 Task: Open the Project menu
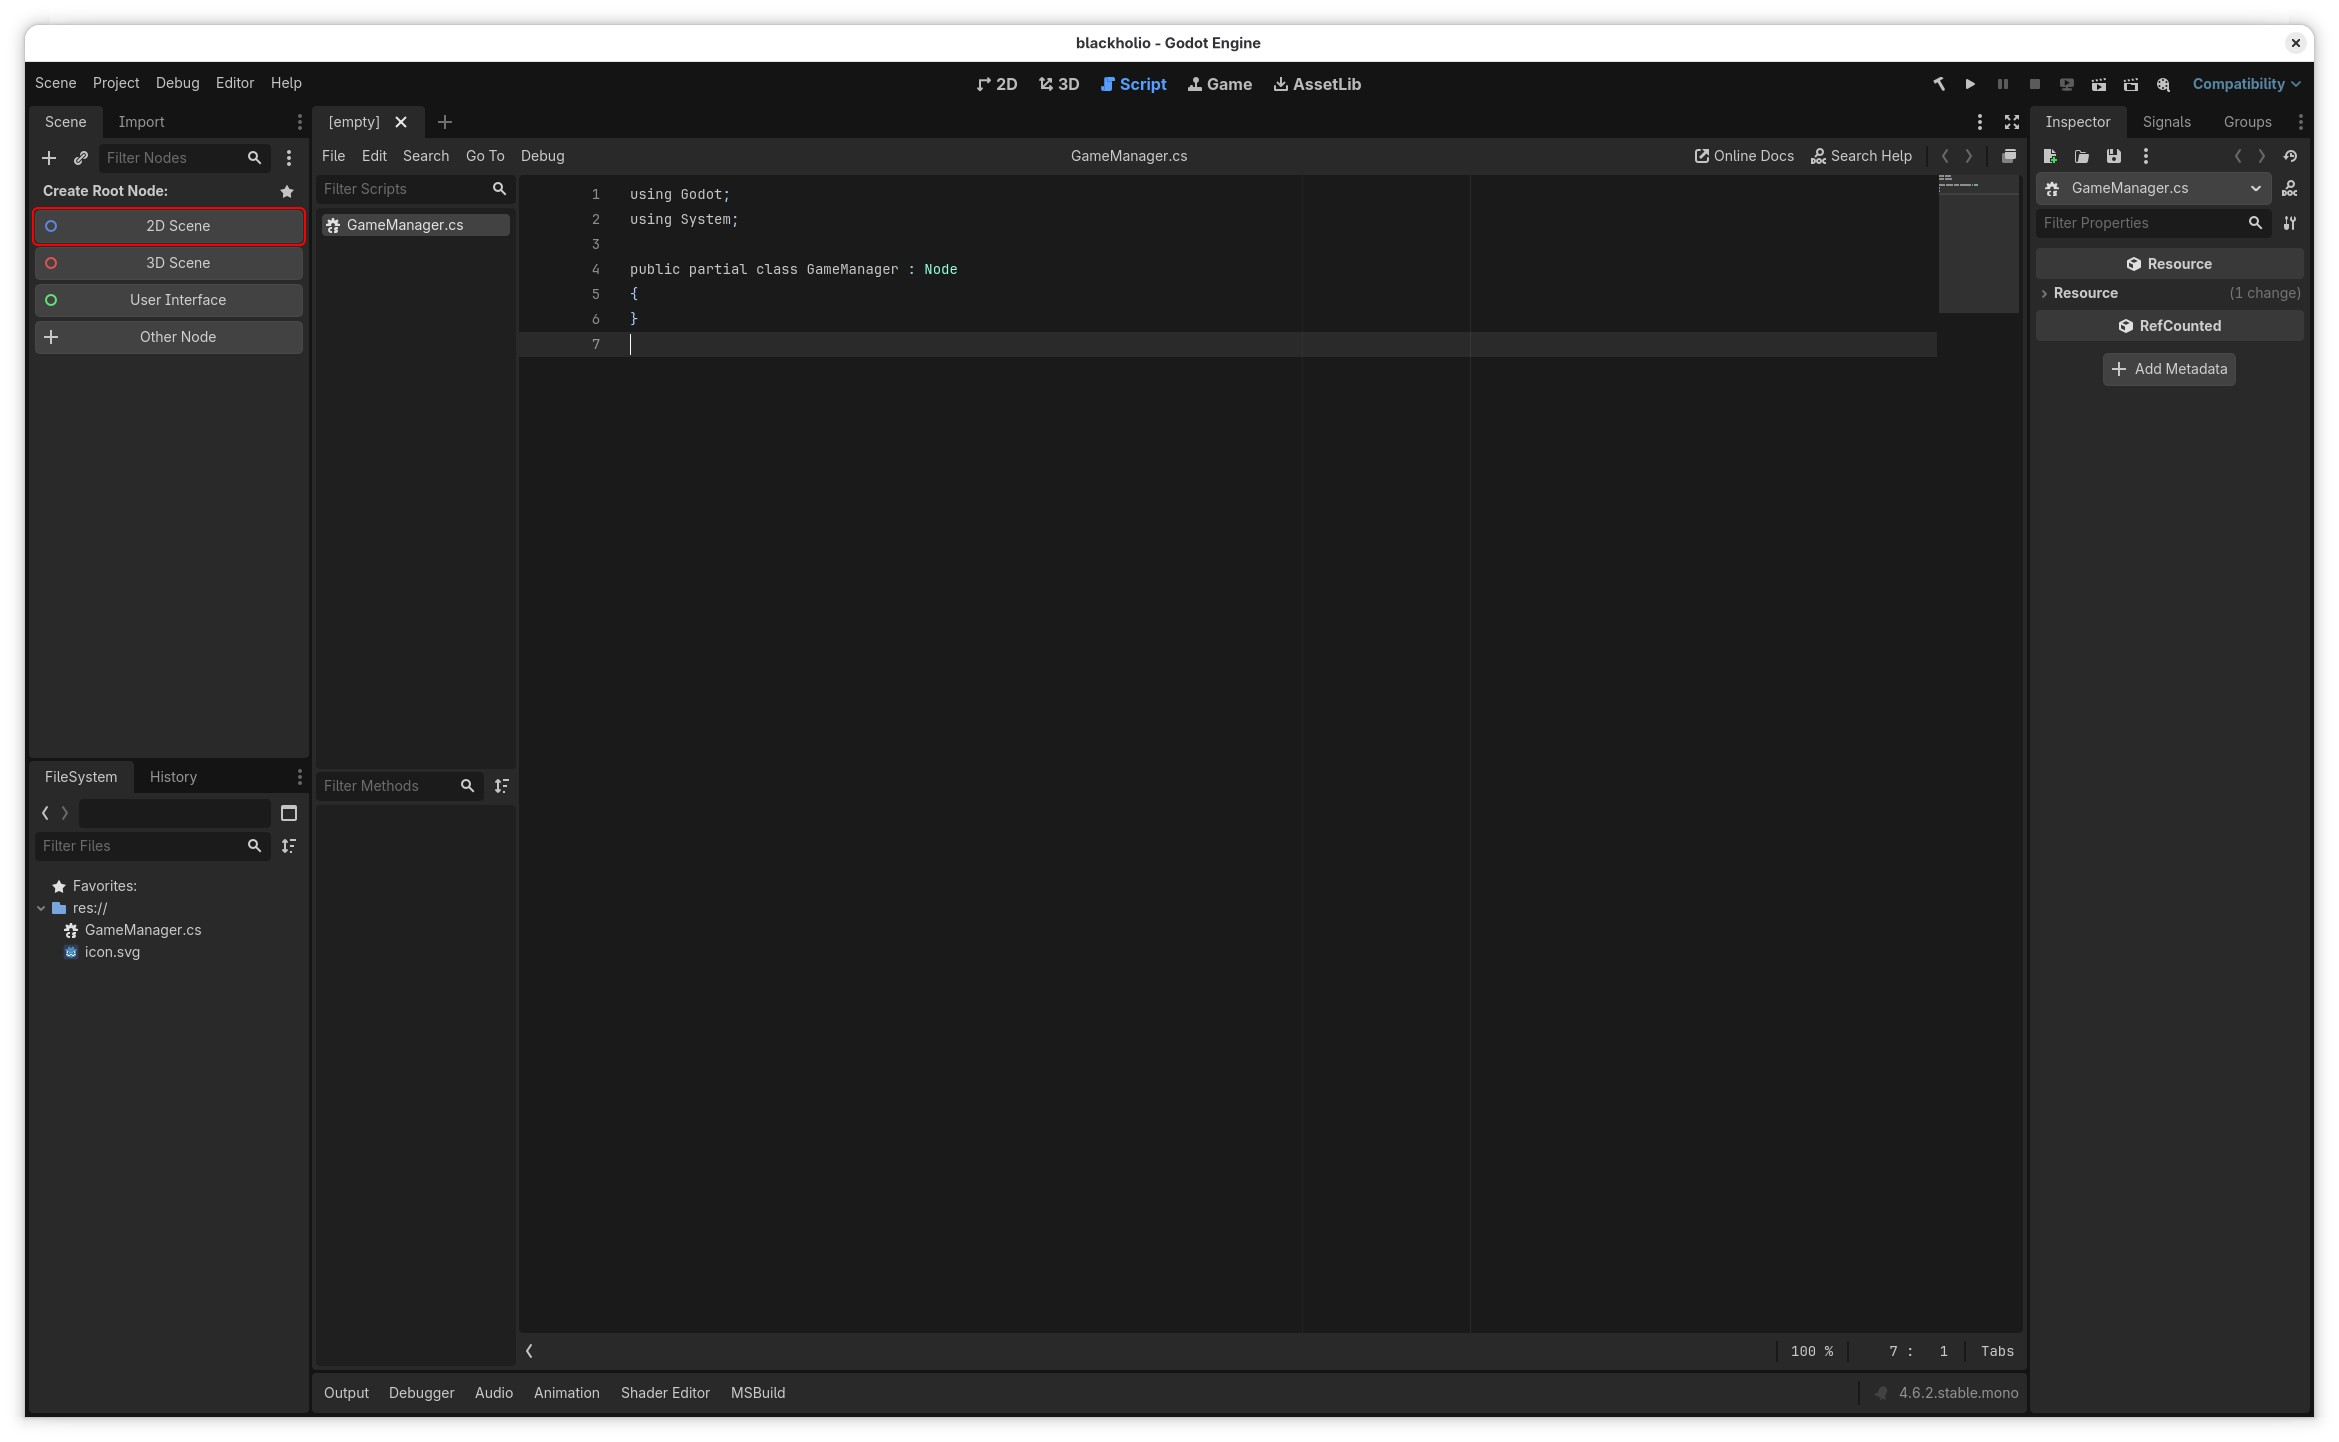pos(116,83)
